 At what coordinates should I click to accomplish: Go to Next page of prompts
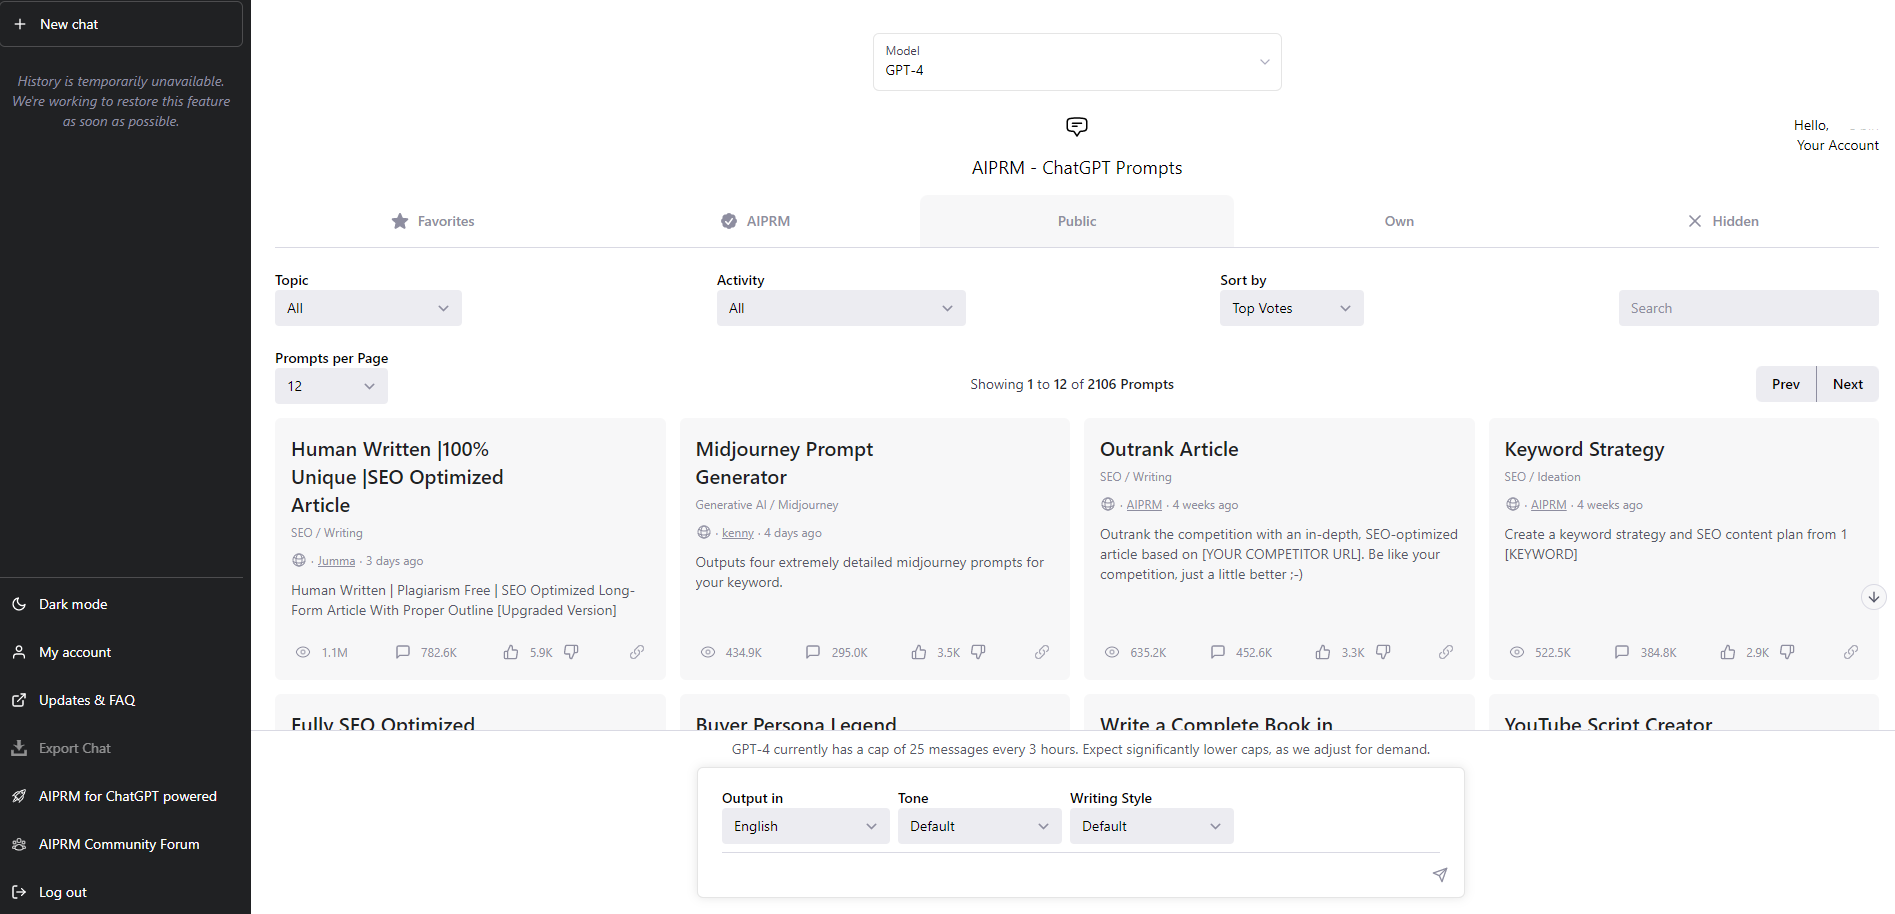click(1848, 384)
